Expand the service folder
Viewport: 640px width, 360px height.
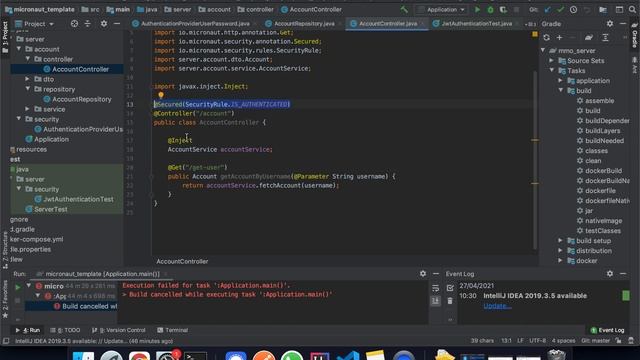28,109
